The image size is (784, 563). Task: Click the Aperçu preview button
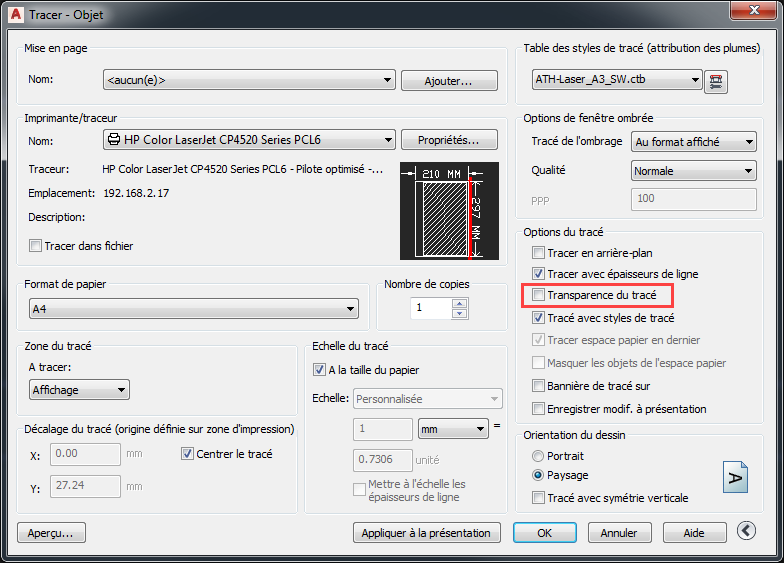tap(51, 533)
